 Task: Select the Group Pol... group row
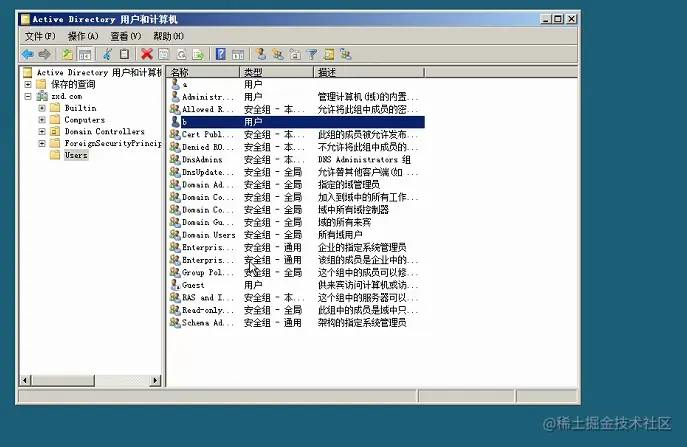coord(297,273)
